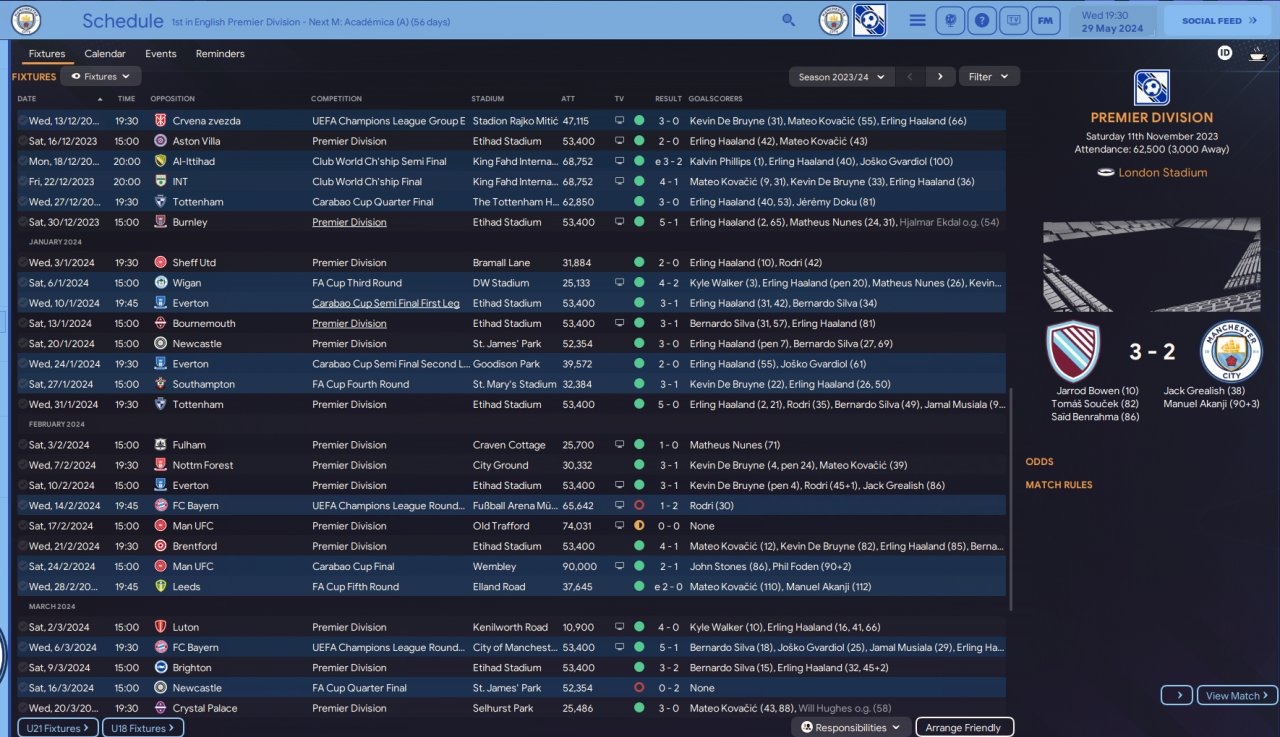This screenshot has width=1280, height=737.
Task: Sort fixtures by the Date column header
Action: coord(27,99)
